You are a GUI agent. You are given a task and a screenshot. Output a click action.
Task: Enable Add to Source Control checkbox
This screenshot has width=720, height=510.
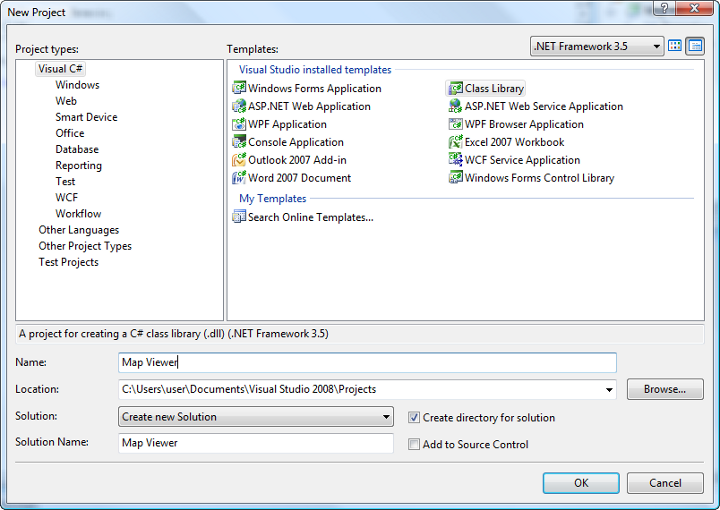[x=414, y=444]
